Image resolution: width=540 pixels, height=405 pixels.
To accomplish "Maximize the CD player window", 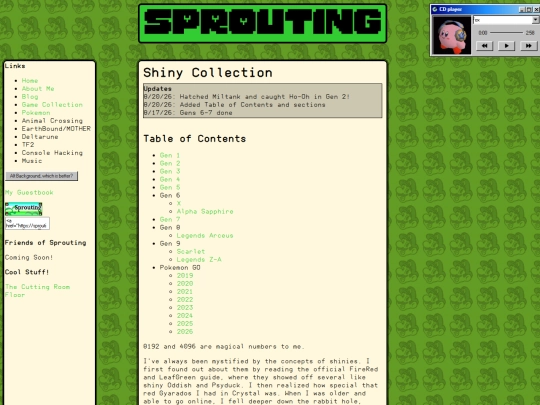I will click(x=529, y=10).
